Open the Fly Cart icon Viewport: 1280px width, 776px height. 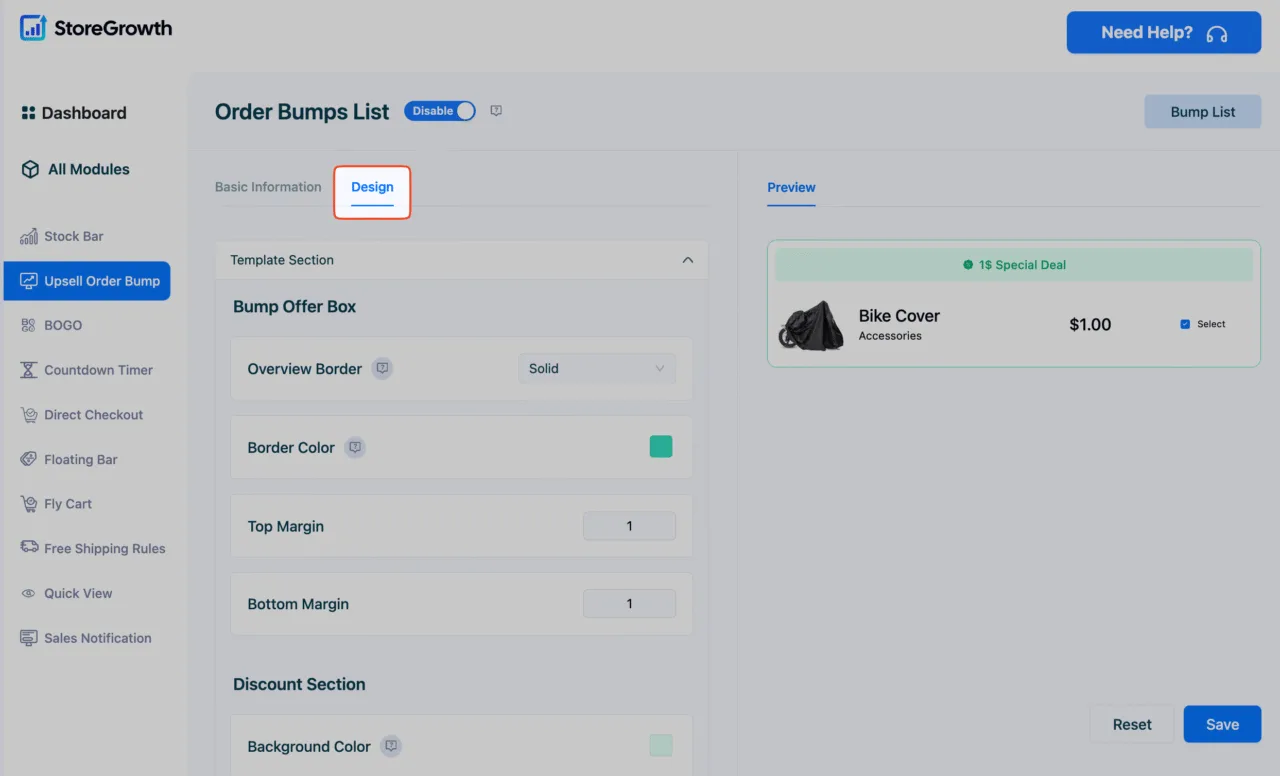pyautogui.click(x=29, y=504)
